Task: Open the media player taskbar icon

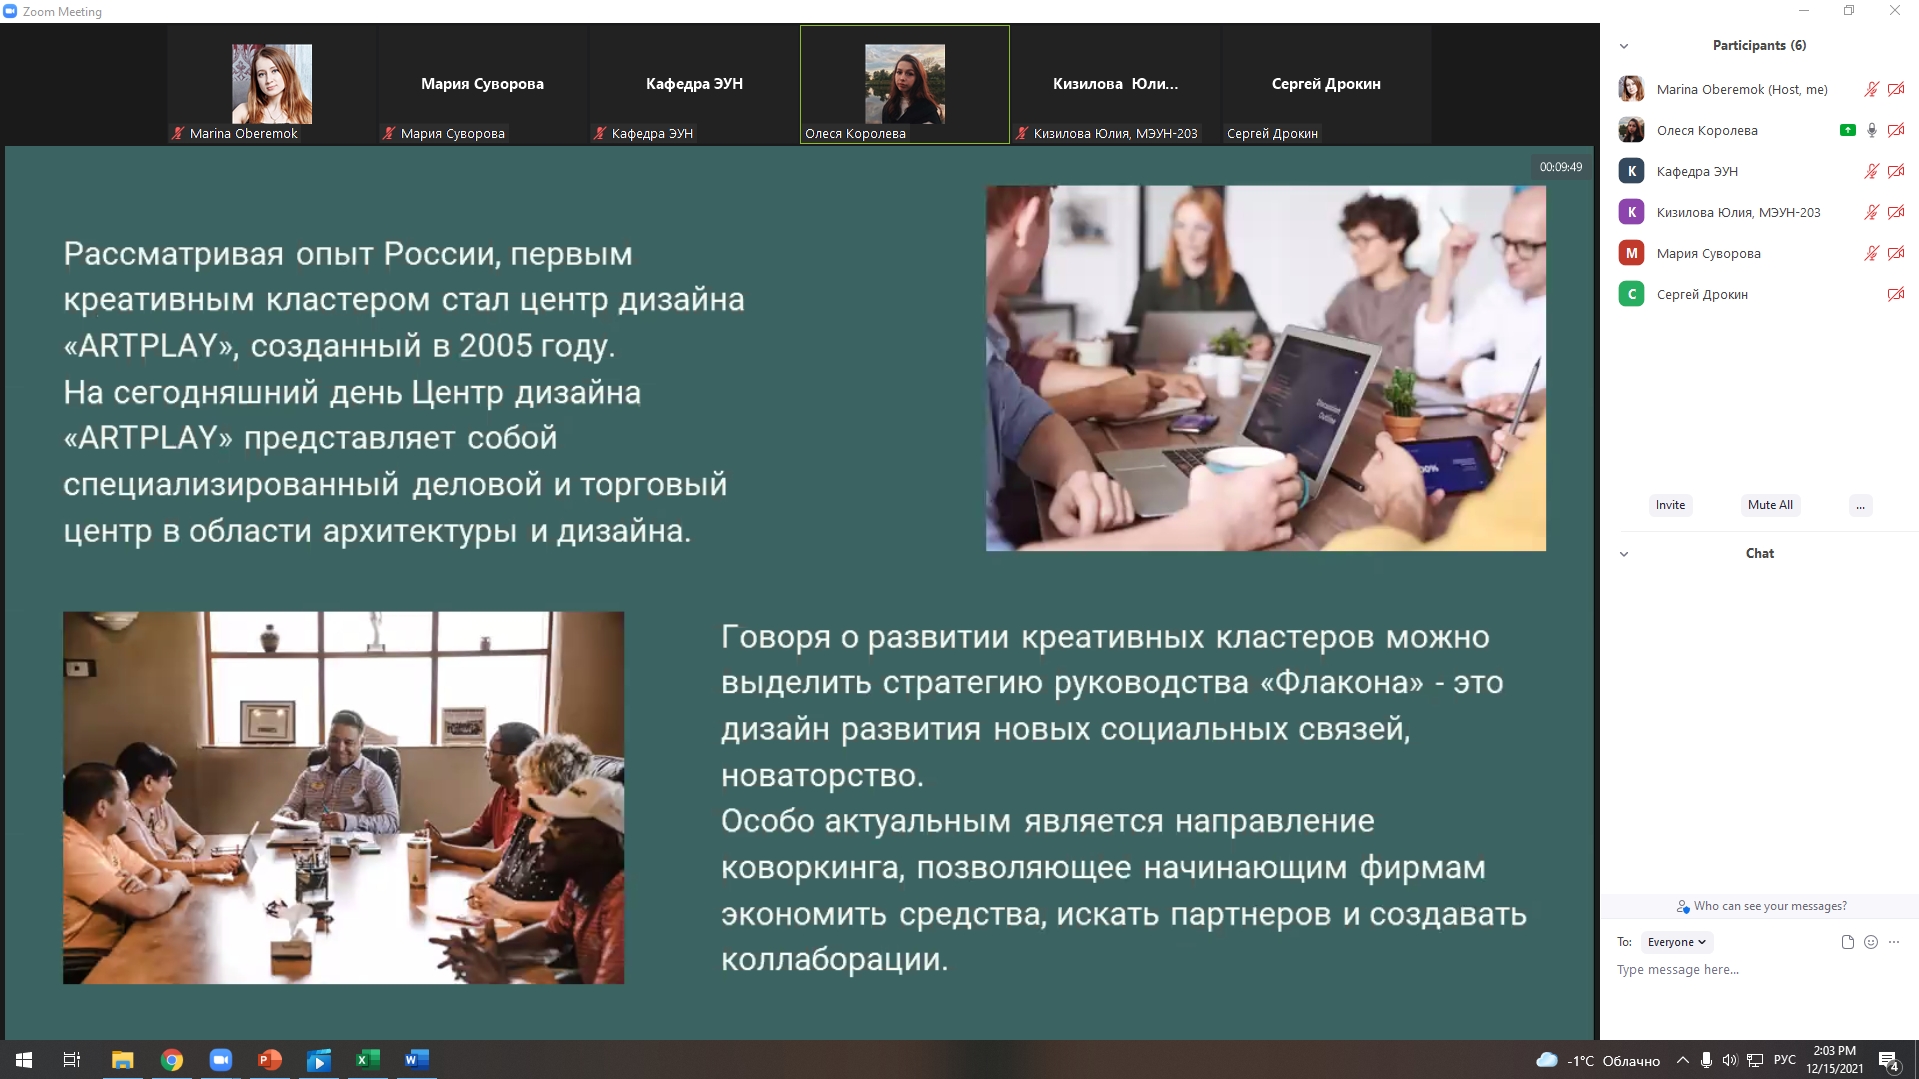Action: [318, 1060]
